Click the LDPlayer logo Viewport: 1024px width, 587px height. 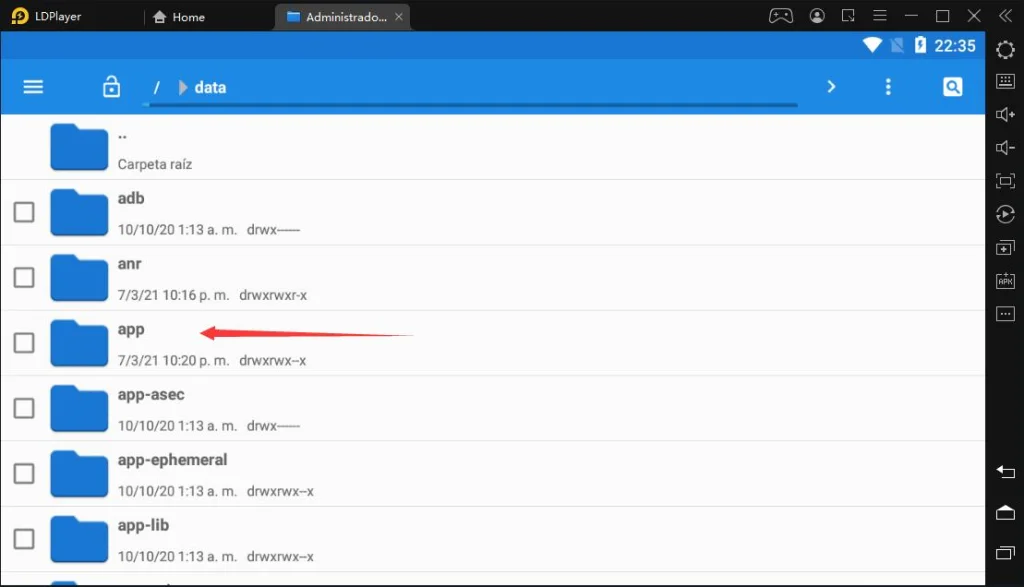click(x=20, y=16)
